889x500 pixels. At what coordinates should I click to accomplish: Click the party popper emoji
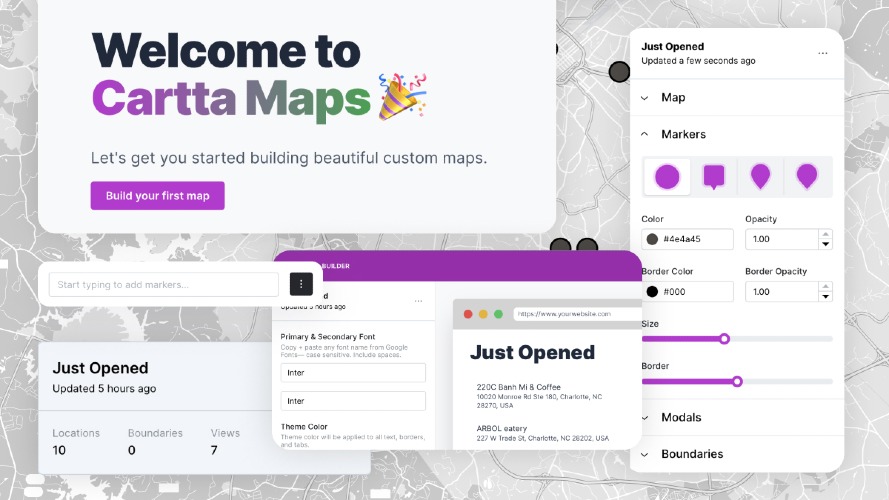coord(402,96)
